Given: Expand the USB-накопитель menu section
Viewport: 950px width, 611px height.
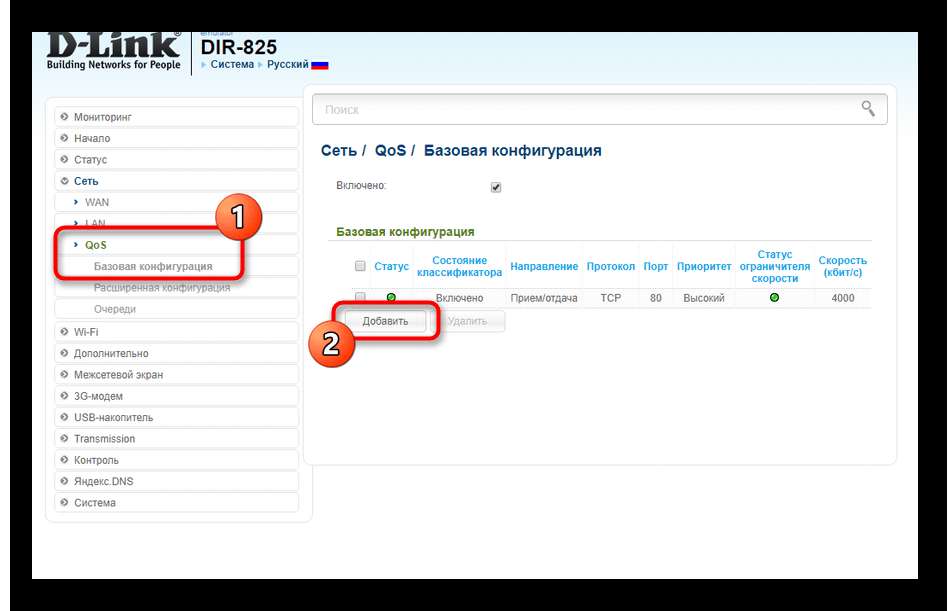Looking at the screenshot, I should pyautogui.click(x=176, y=417).
